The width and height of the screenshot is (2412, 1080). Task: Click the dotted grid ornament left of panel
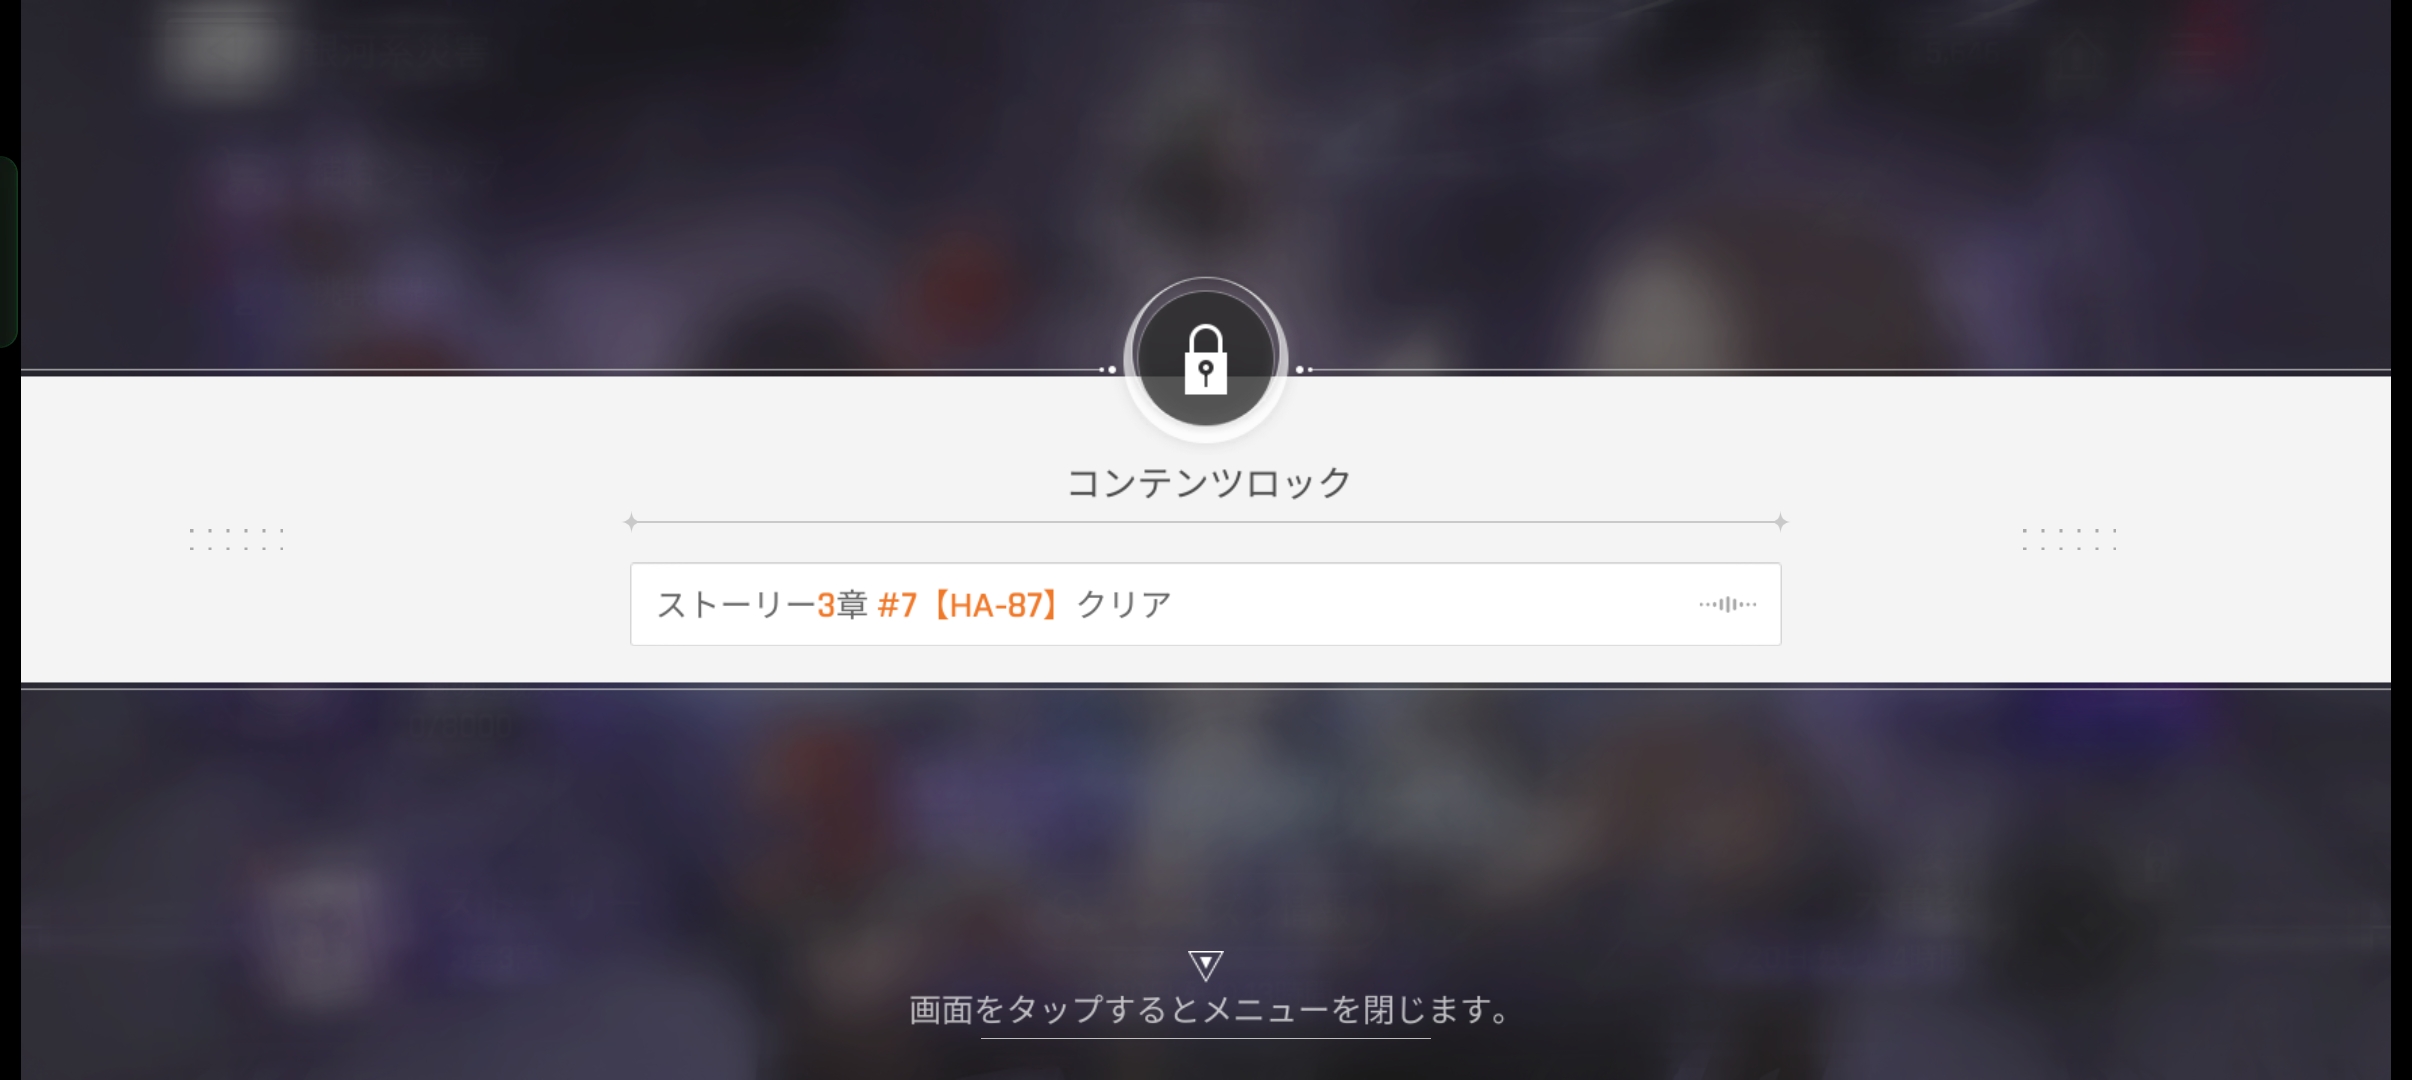pyautogui.click(x=237, y=539)
